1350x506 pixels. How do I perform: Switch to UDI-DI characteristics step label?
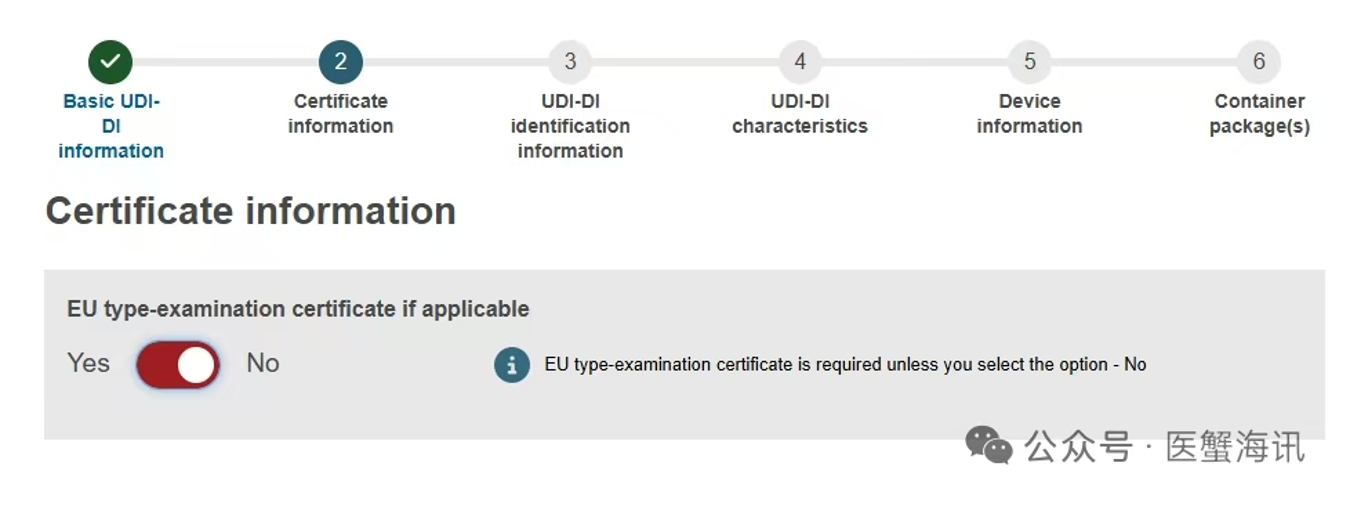(800, 114)
